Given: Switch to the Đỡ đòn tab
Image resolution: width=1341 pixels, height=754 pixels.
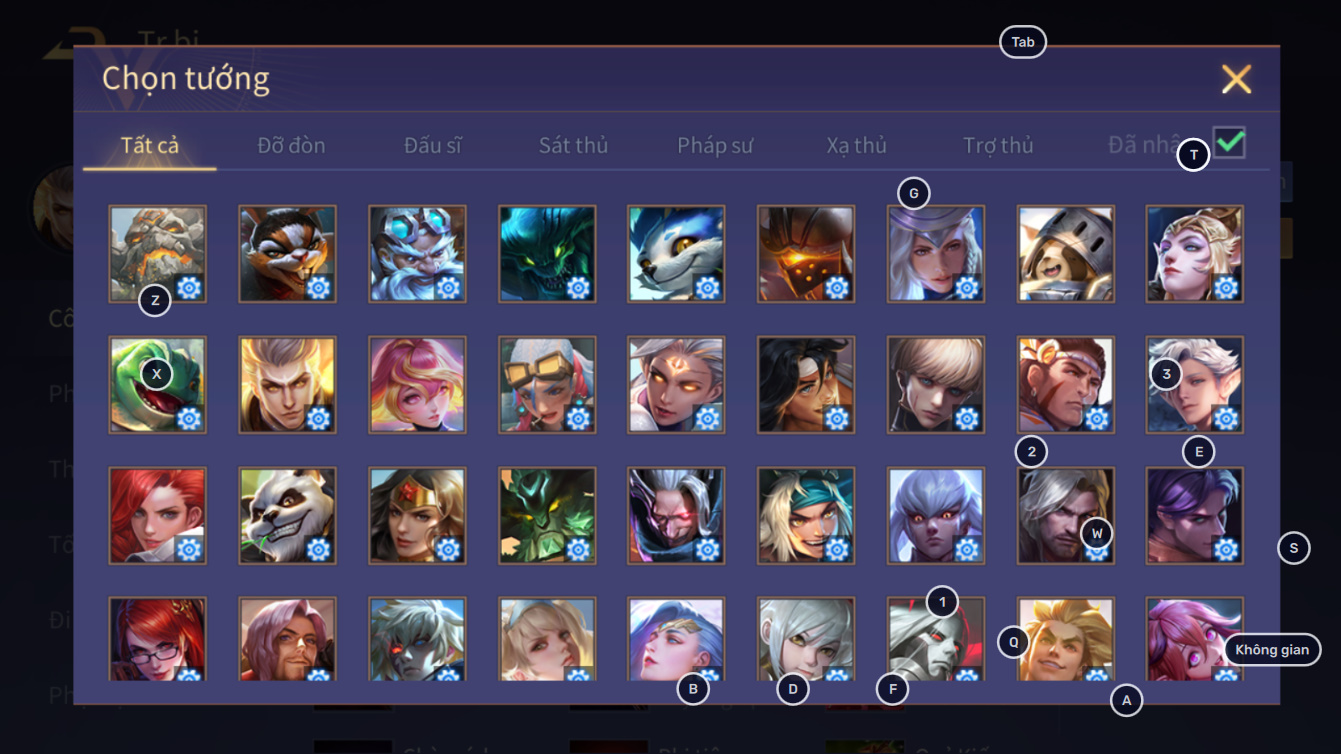Looking at the screenshot, I should tap(291, 145).
